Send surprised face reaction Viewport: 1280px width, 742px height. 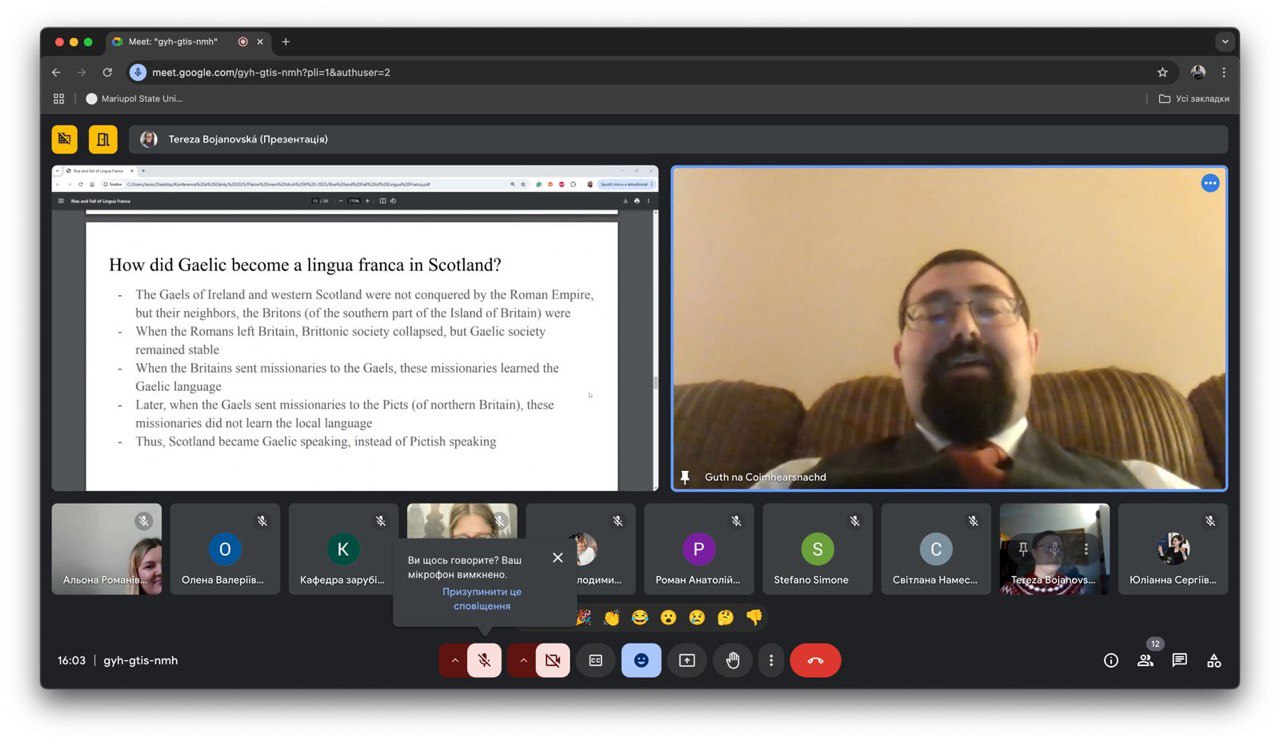pos(668,618)
